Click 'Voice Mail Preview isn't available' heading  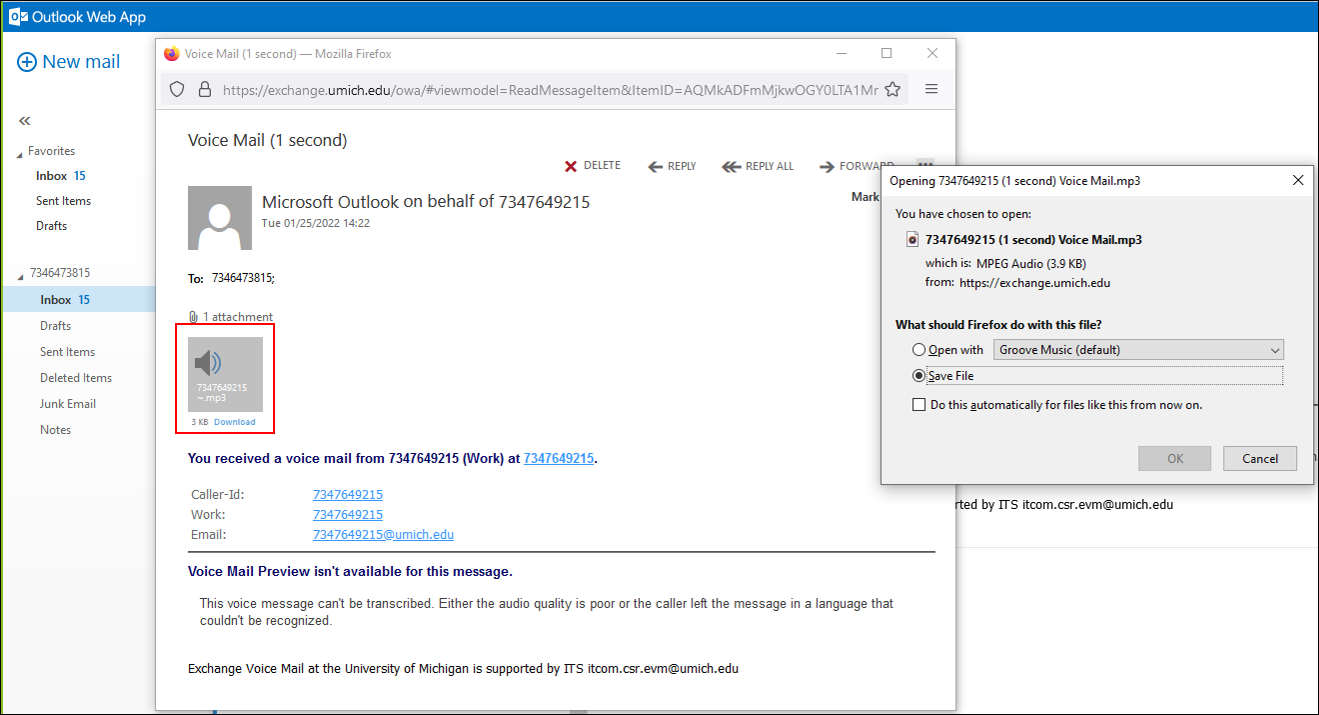click(350, 572)
